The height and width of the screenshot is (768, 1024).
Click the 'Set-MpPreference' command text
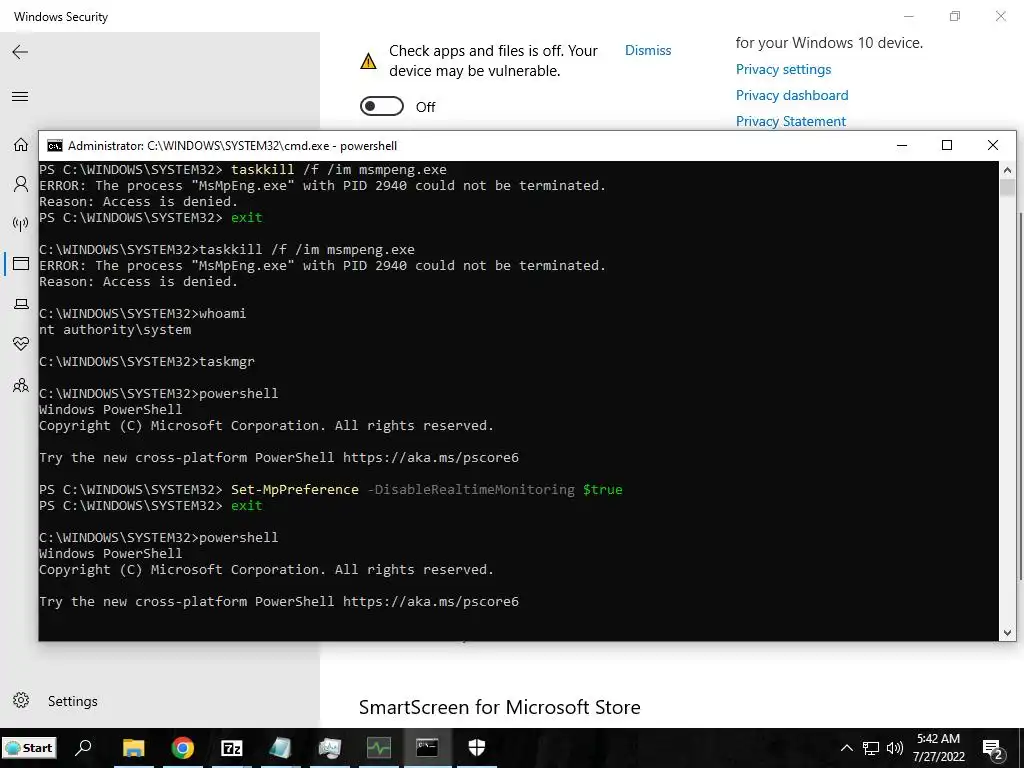point(295,490)
